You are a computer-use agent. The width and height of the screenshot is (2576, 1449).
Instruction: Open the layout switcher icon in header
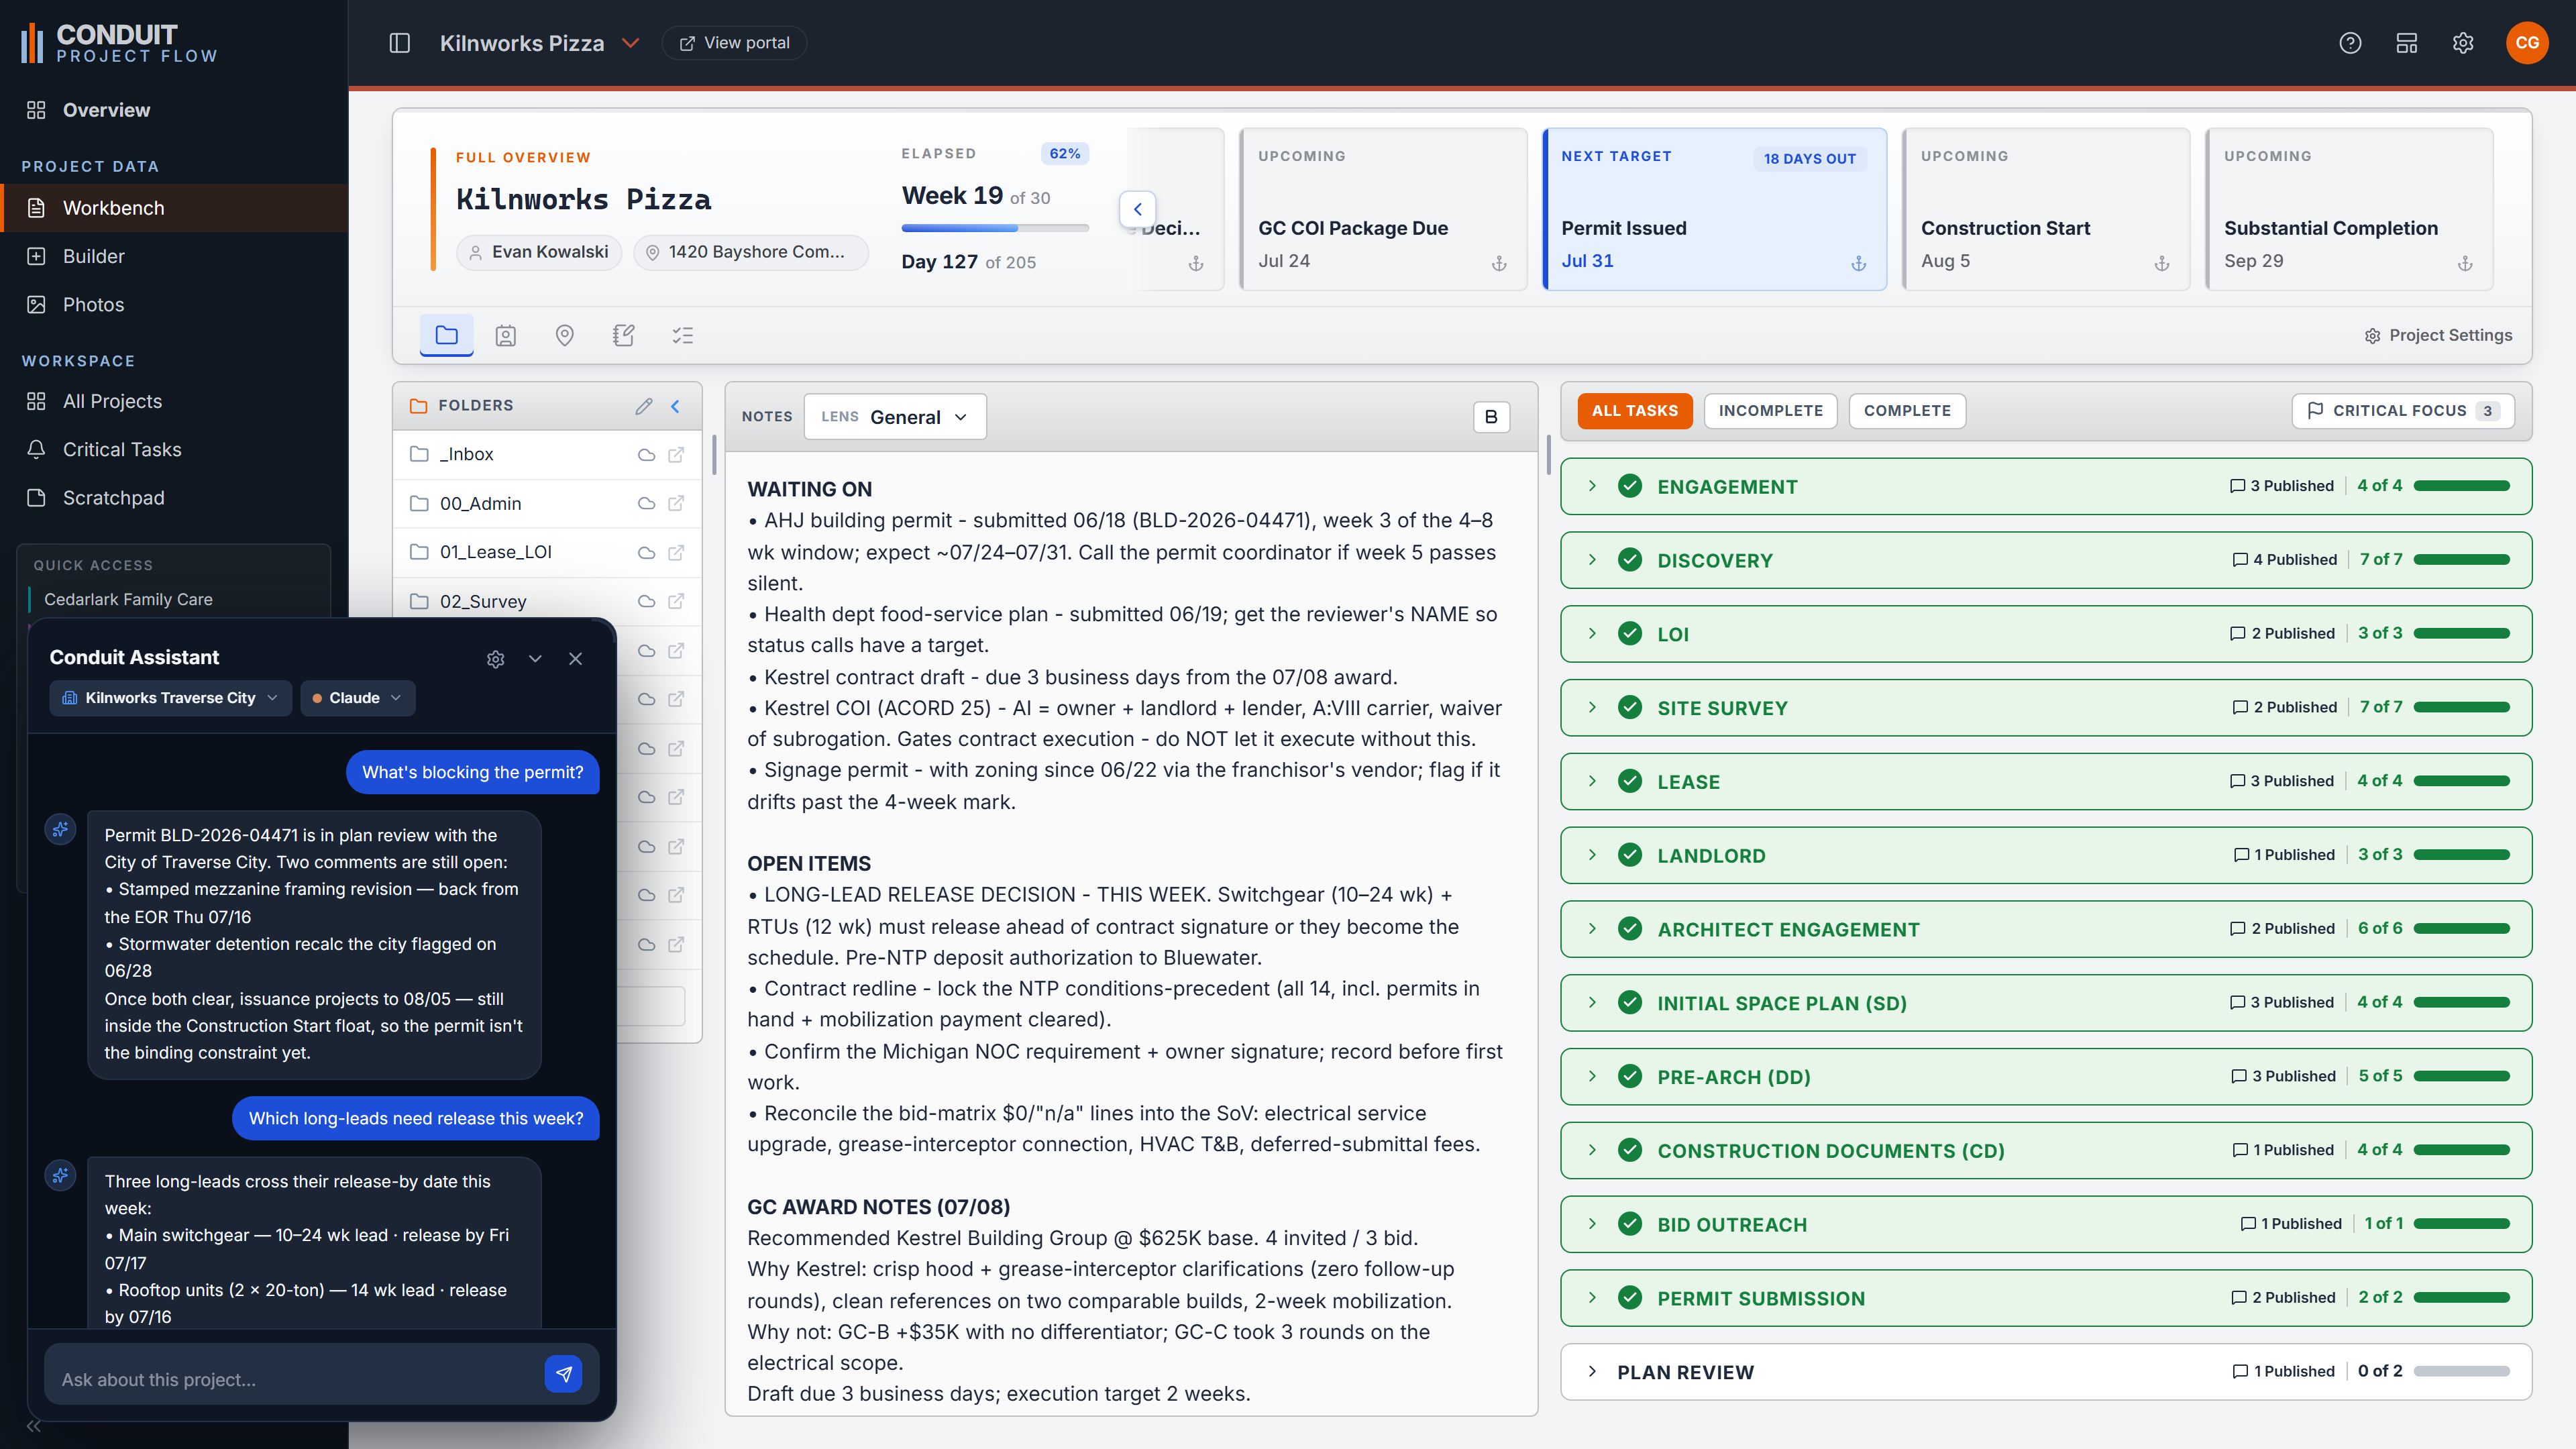point(2407,43)
